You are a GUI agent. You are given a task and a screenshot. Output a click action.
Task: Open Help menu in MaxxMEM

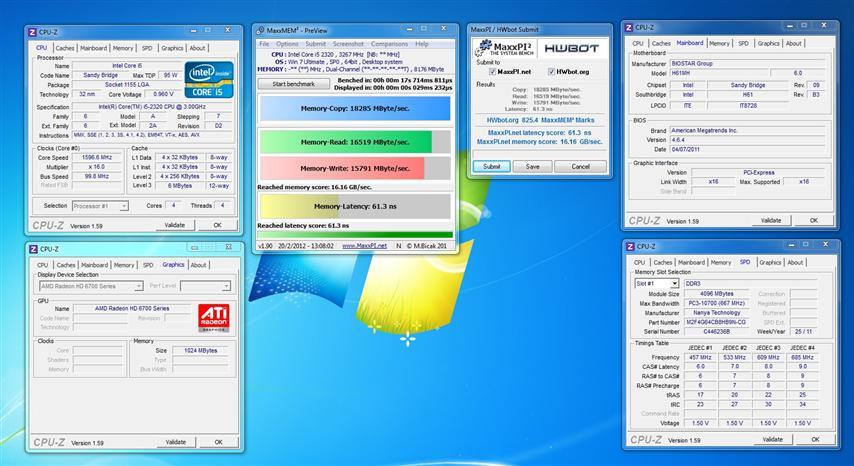pos(422,44)
